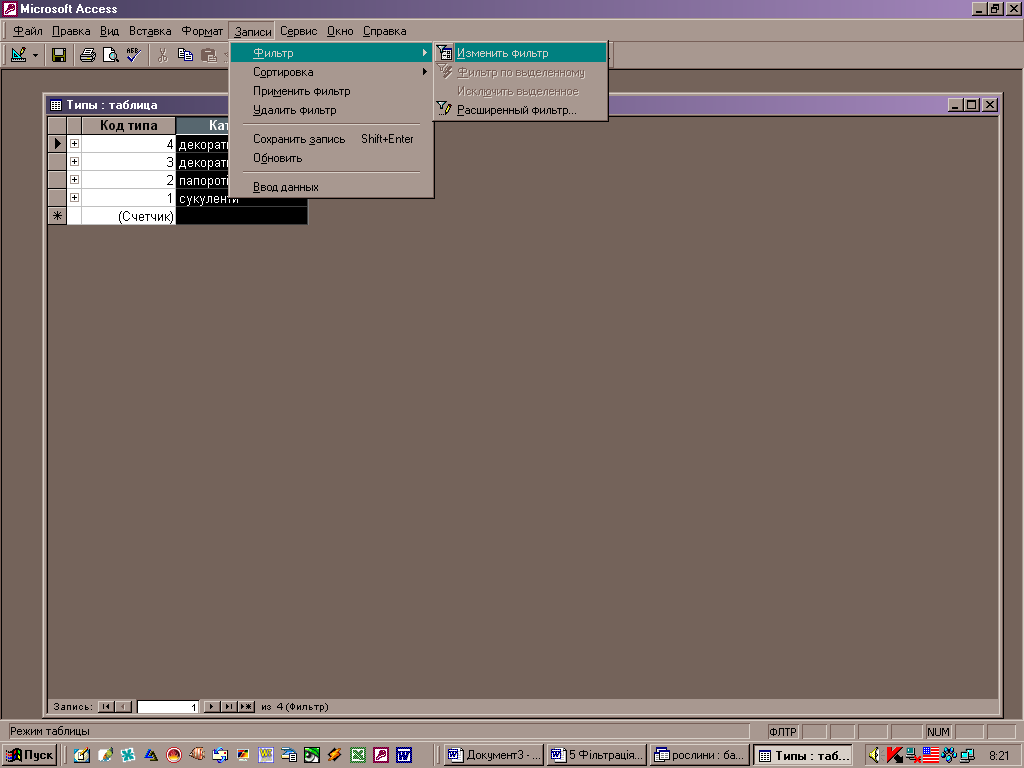1024x768 pixels.
Task: Click the lightning bolt quick launch icon
Action: (334, 756)
